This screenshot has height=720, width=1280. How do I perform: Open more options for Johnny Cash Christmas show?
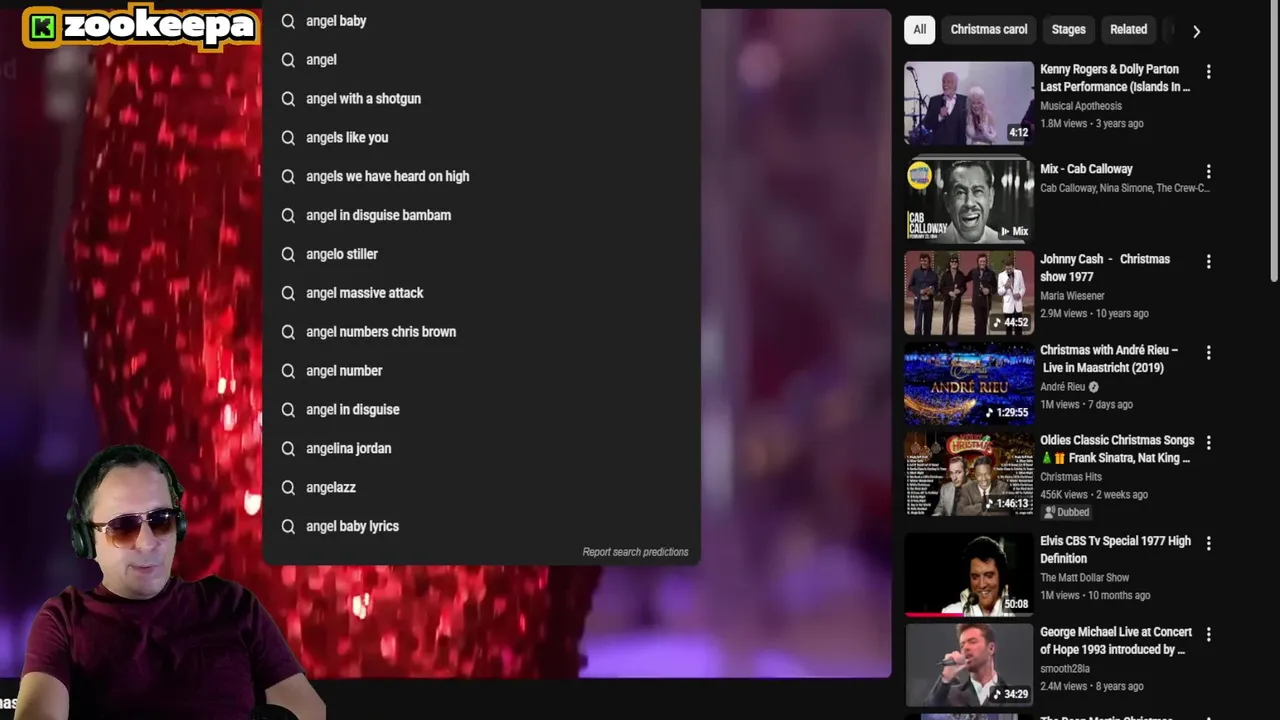[1208, 262]
